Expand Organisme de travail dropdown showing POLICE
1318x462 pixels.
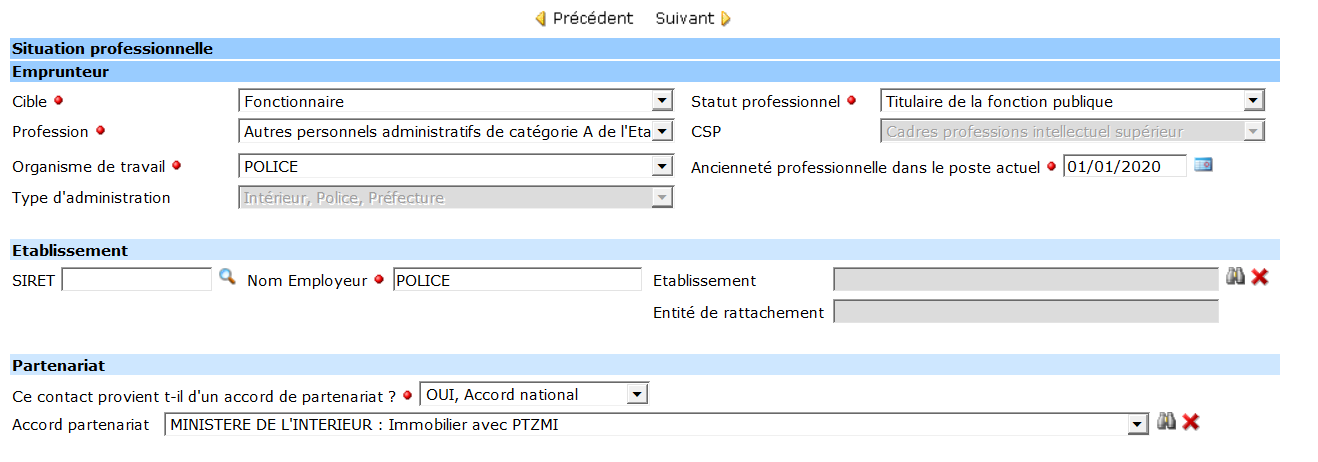(661, 167)
